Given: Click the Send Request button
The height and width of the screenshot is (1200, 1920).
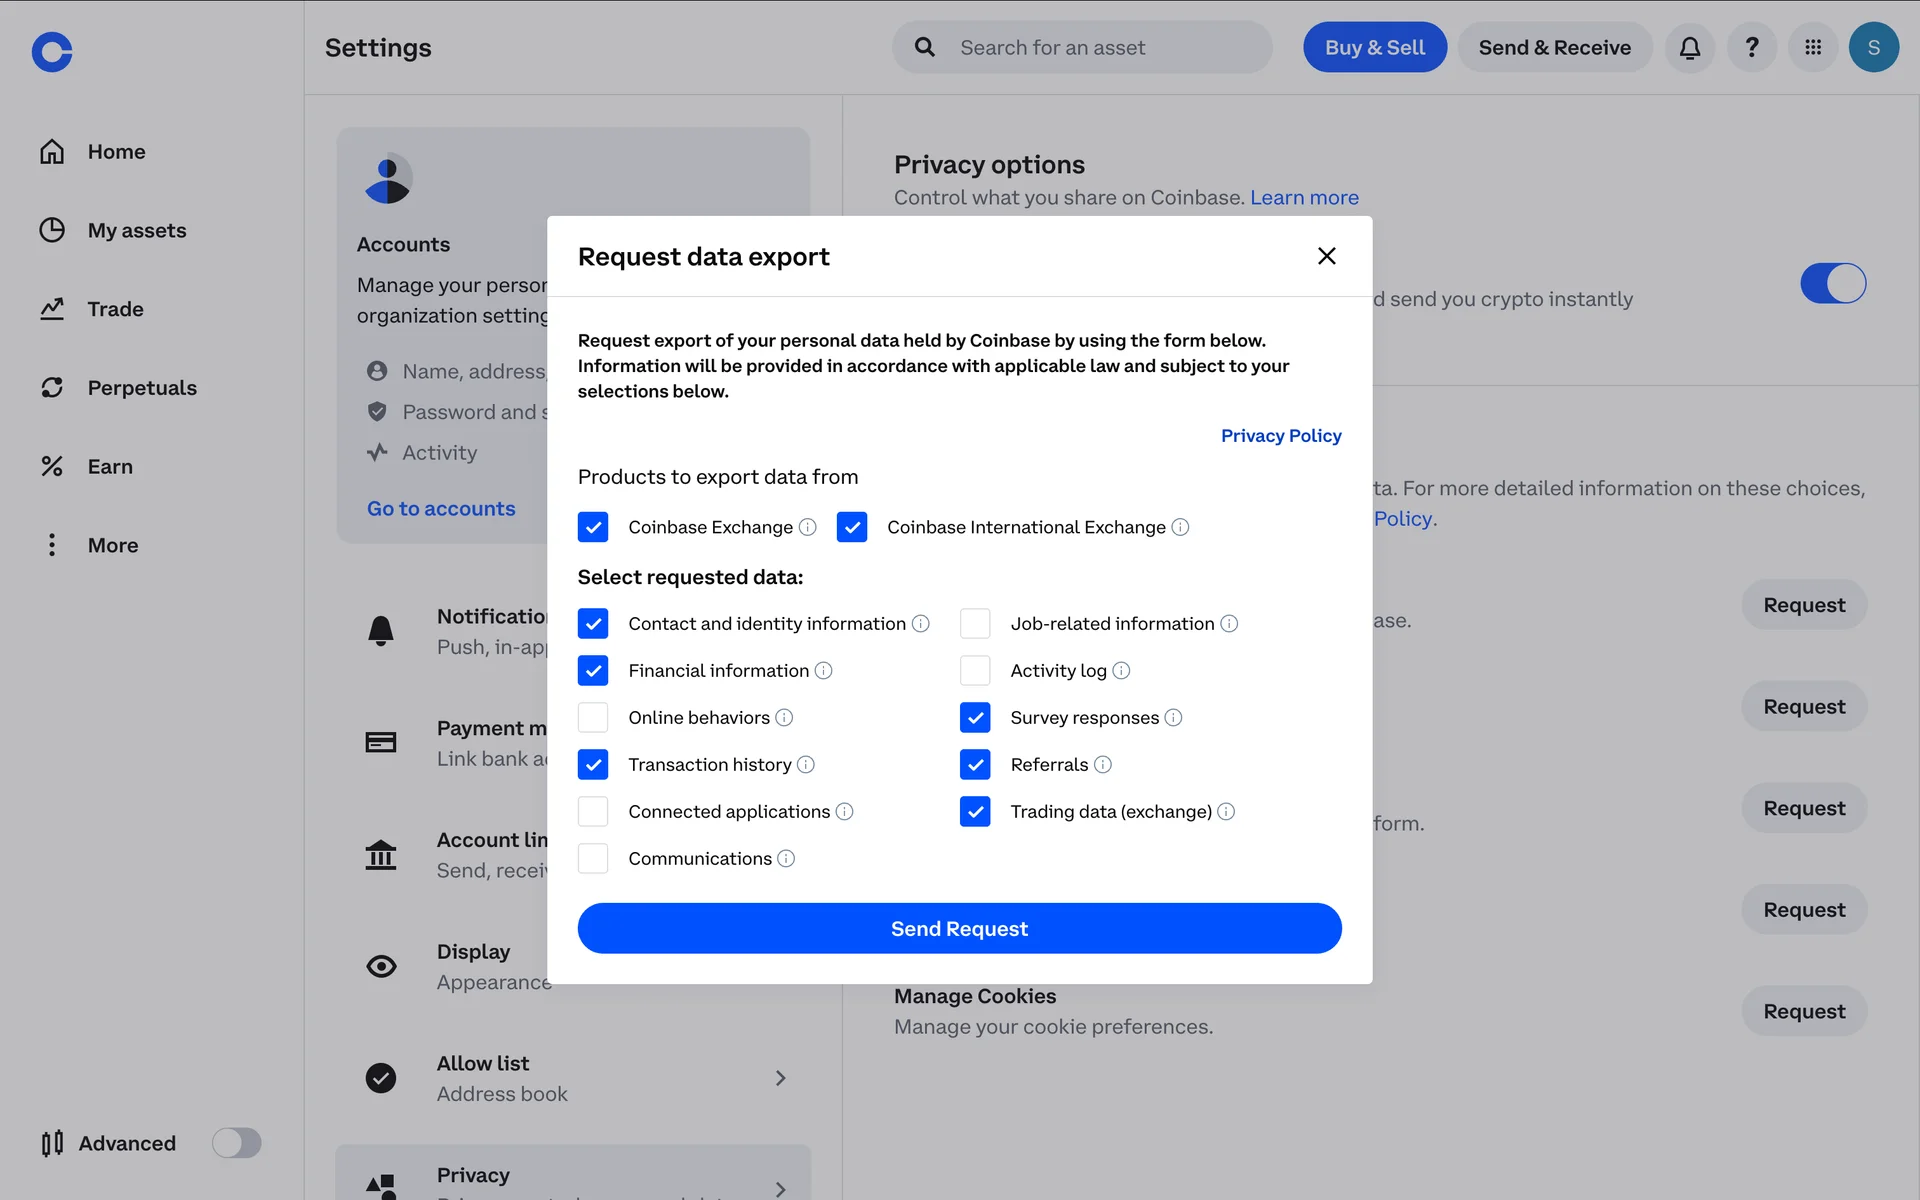Looking at the screenshot, I should click(959, 929).
